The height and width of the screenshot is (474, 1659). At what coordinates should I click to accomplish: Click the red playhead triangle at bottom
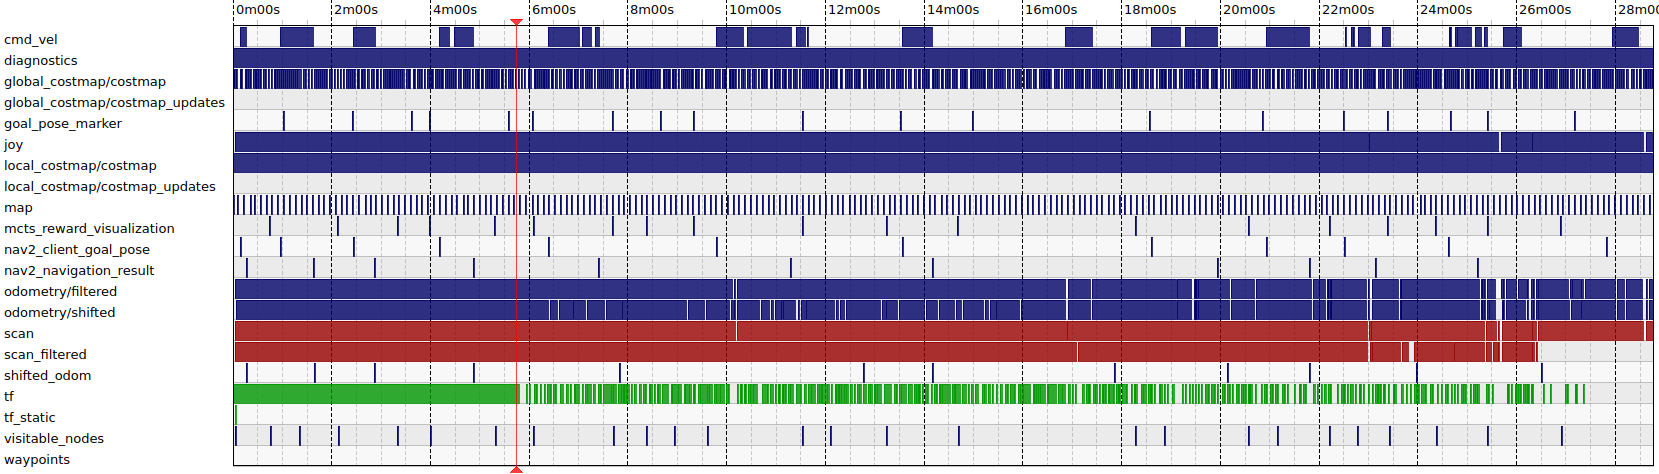(x=516, y=469)
